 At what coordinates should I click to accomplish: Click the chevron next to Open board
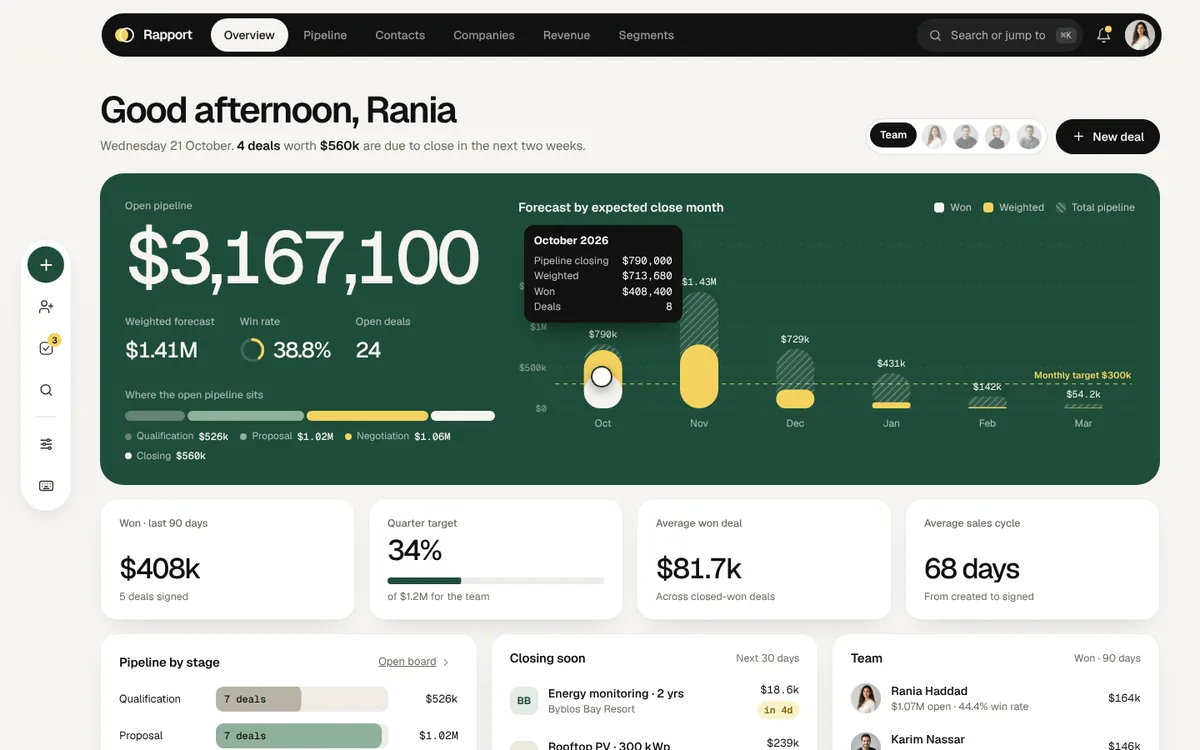[x=446, y=662]
